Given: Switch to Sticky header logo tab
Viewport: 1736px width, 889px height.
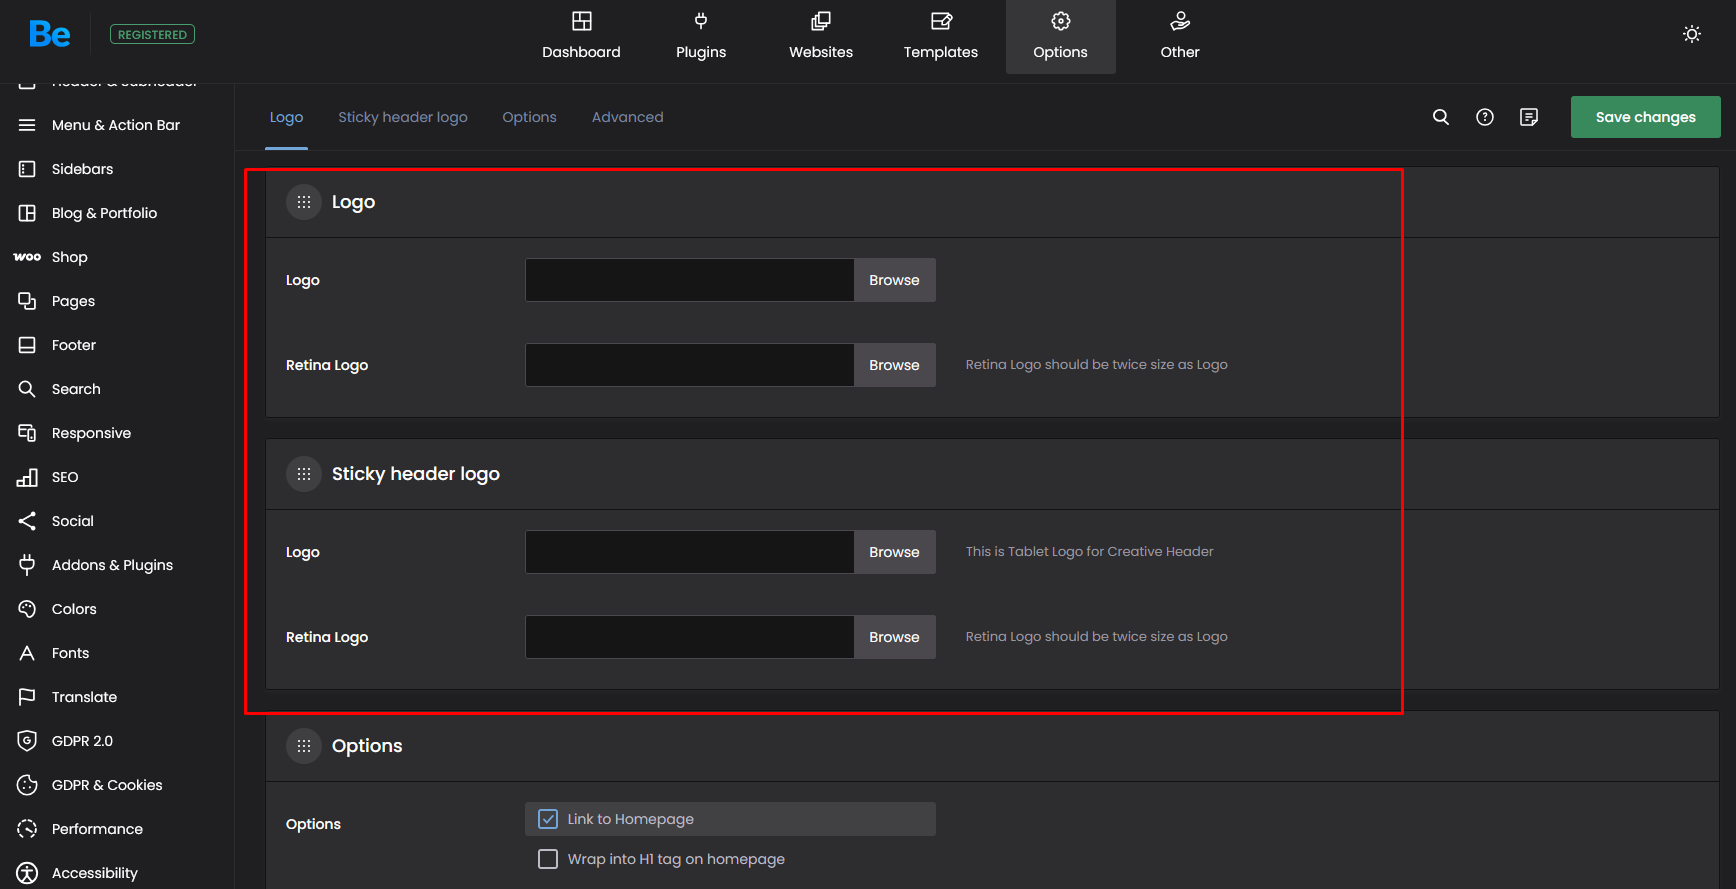Looking at the screenshot, I should click(x=403, y=117).
